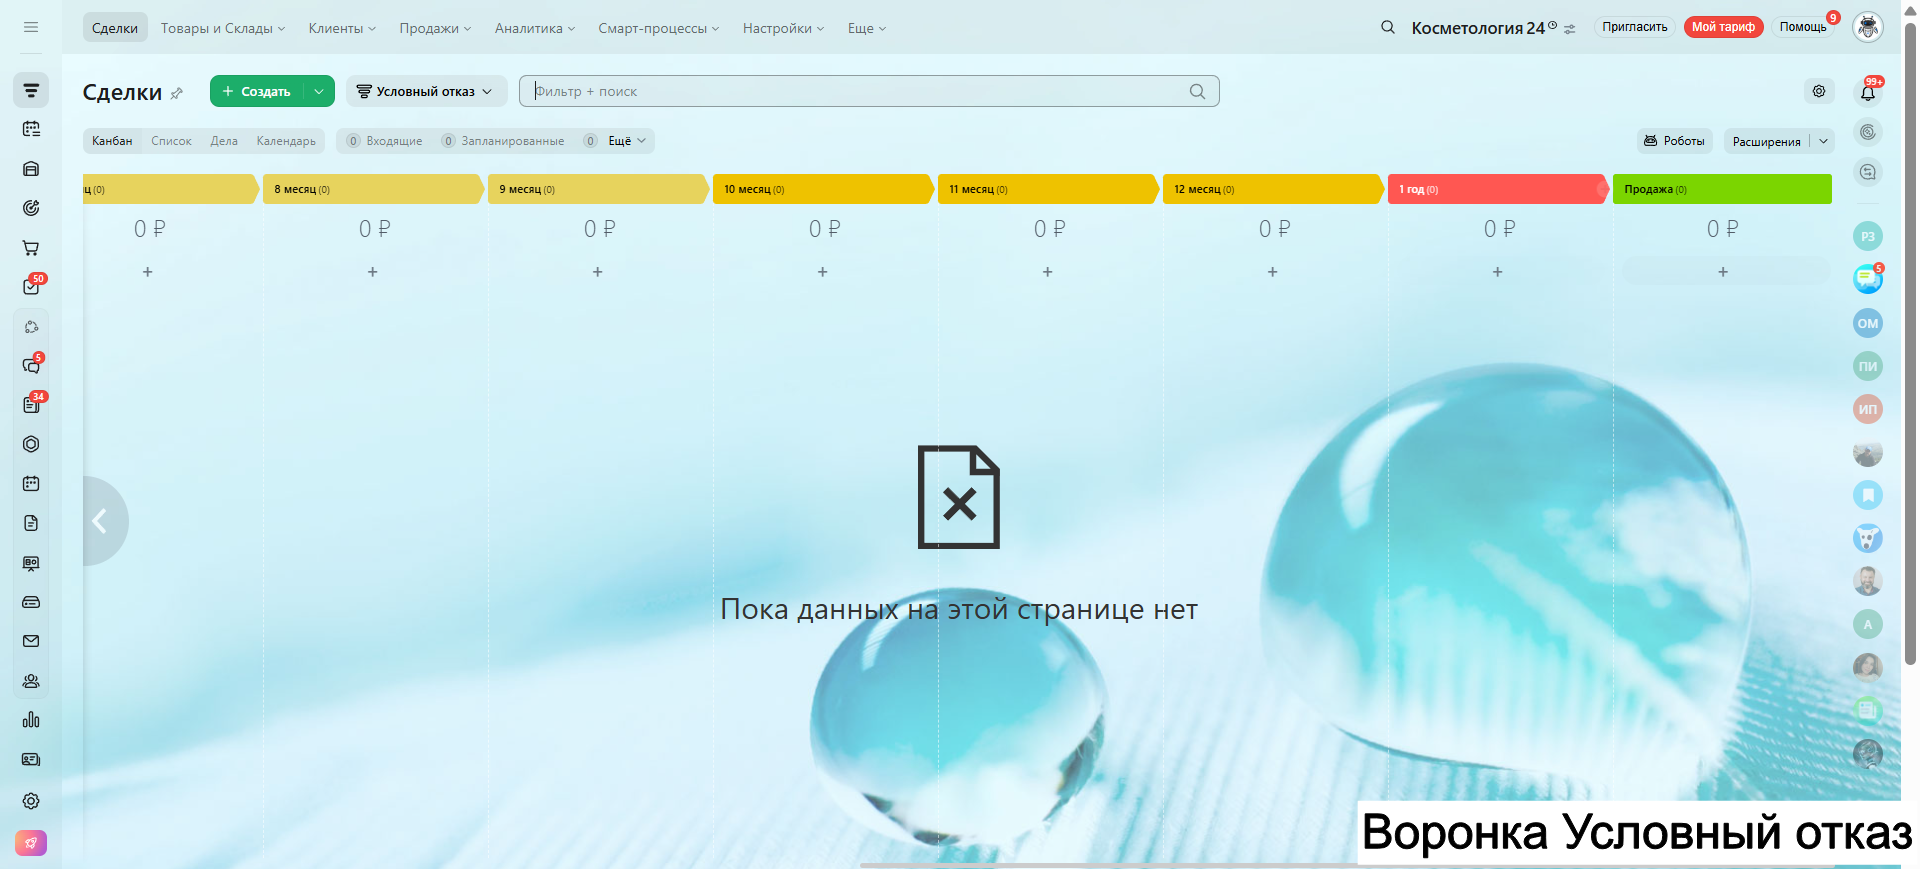Filter by Запланированные counter
The height and width of the screenshot is (869, 1920).
[504, 141]
